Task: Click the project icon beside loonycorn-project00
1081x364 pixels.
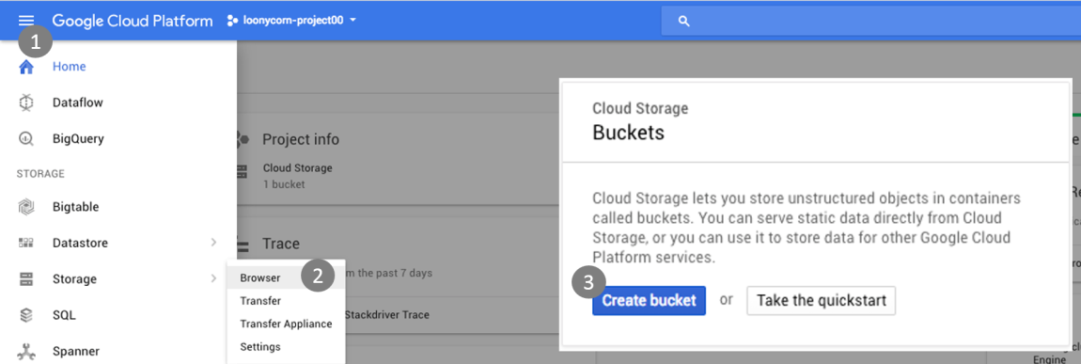Action: click(x=232, y=21)
